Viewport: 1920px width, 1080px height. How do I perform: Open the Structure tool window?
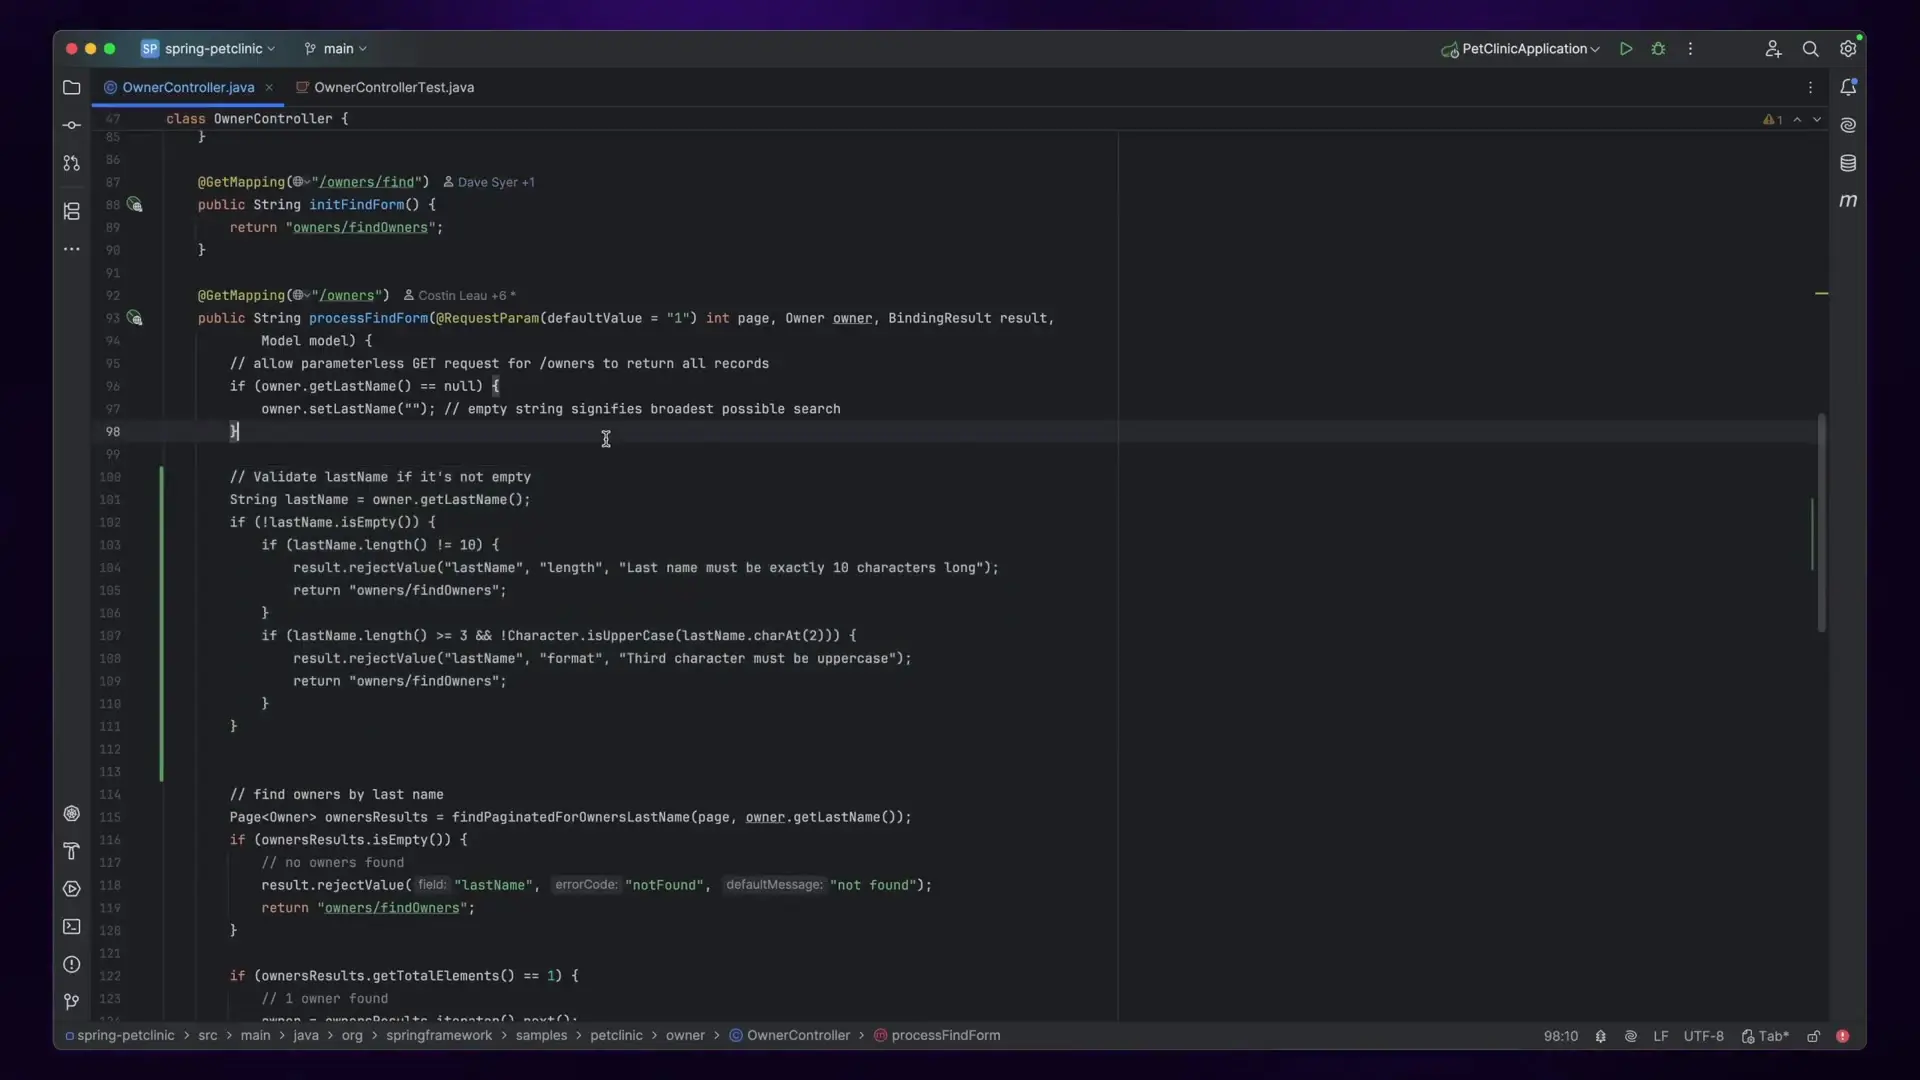point(71,211)
